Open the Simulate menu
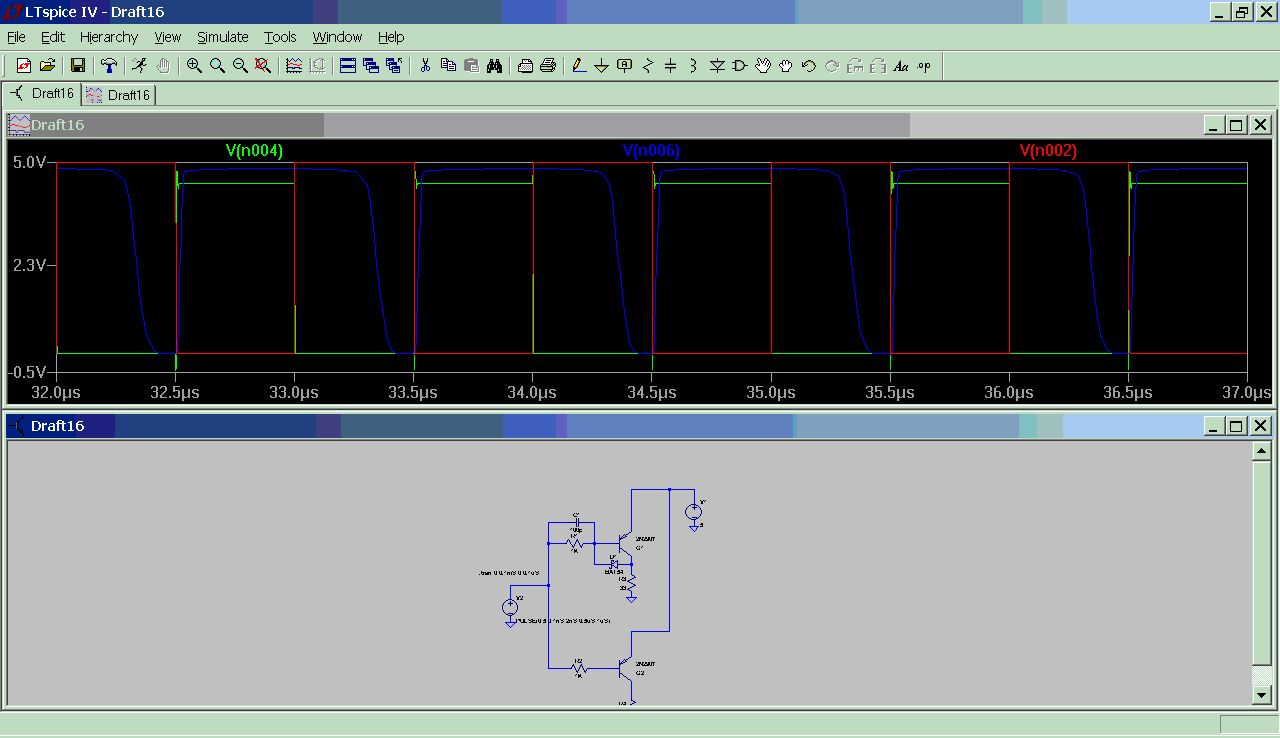The width and height of the screenshot is (1280, 738). click(x=222, y=37)
